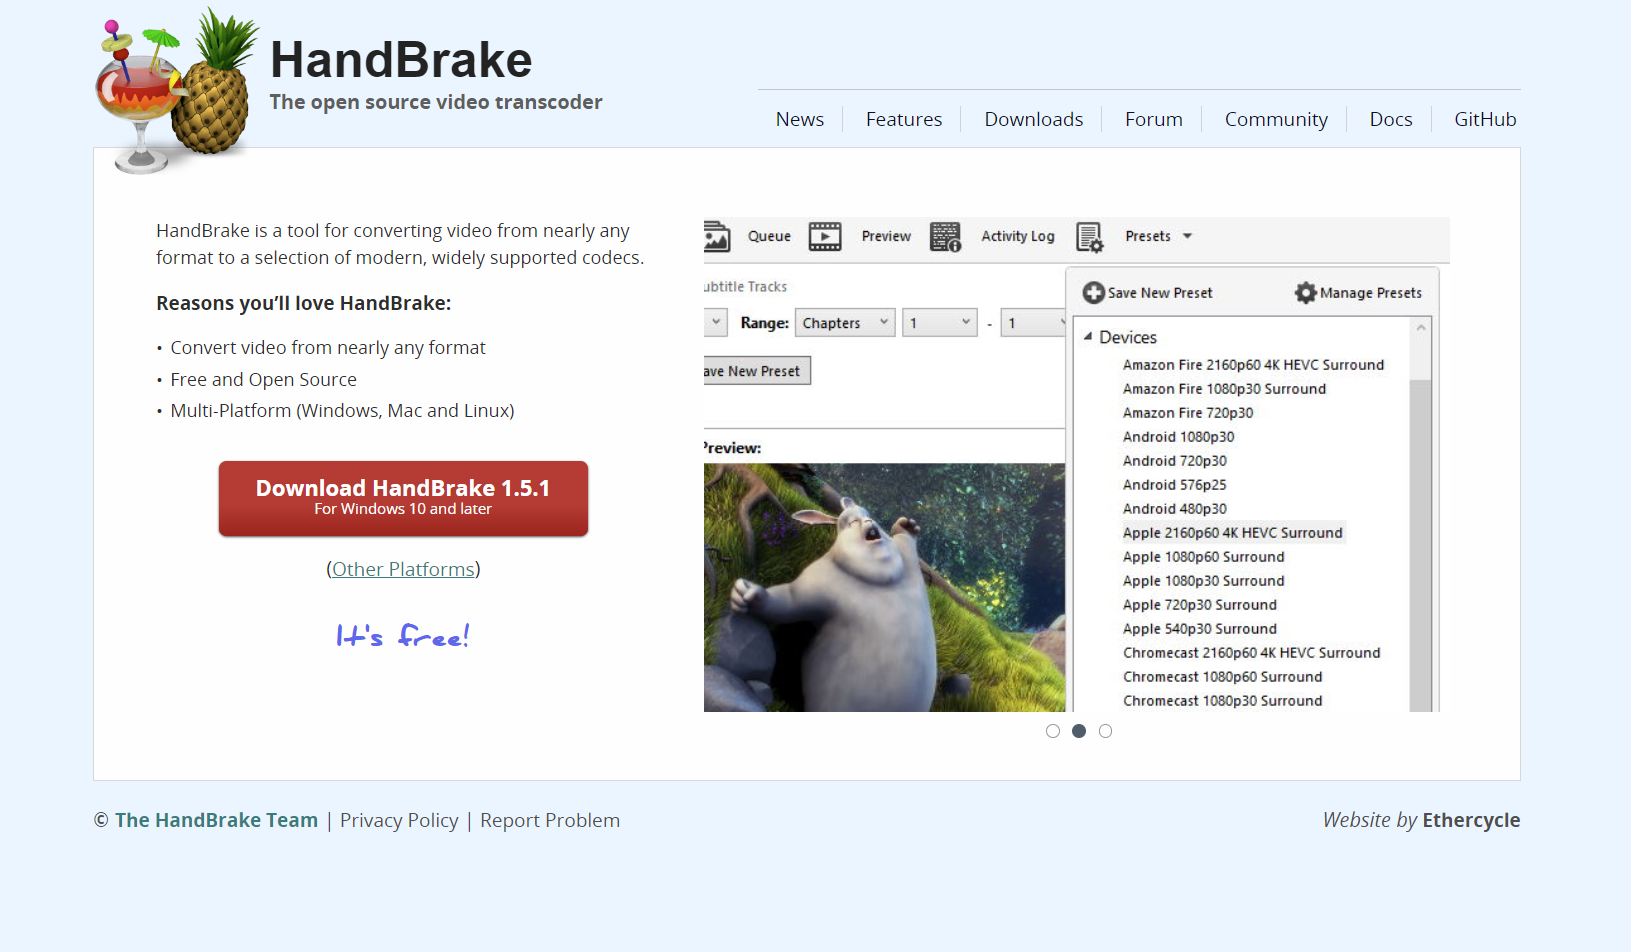Select Chromecast 1080p60 Surround preset
The height and width of the screenshot is (952, 1631).
(1222, 677)
